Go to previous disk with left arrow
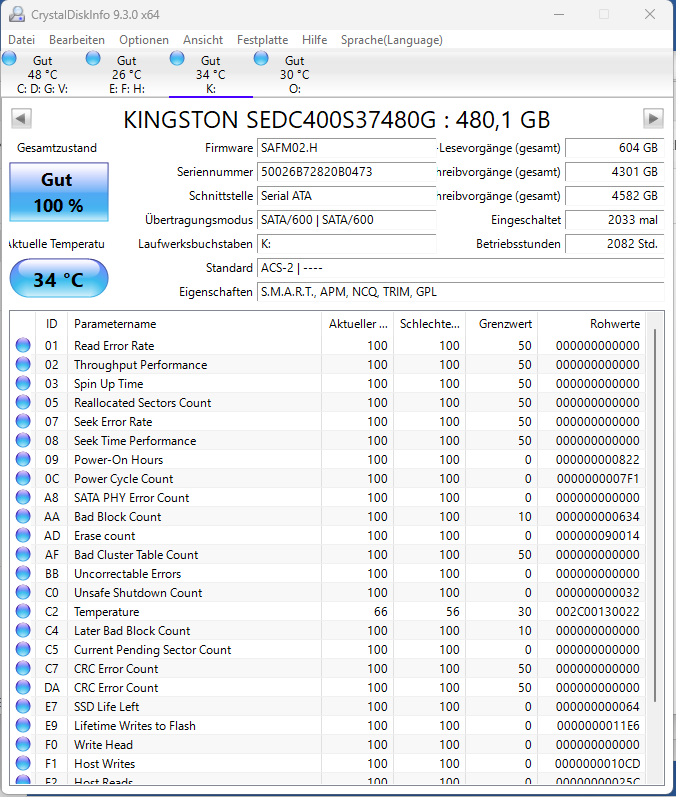 point(21,119)
